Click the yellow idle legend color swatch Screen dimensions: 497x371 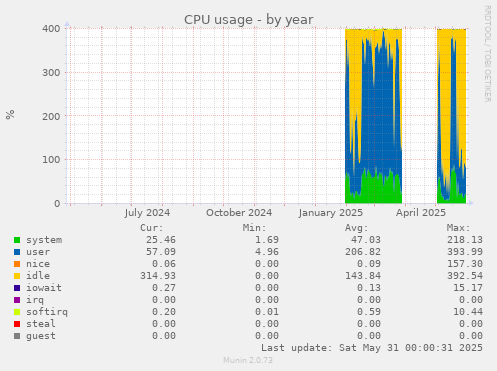point(17,276)
